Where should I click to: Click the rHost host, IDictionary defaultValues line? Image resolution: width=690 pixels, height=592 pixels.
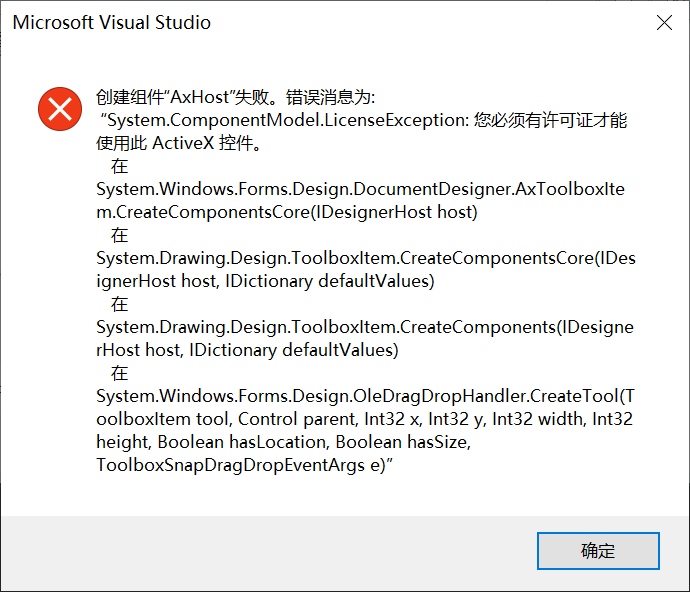coord(247,350)
